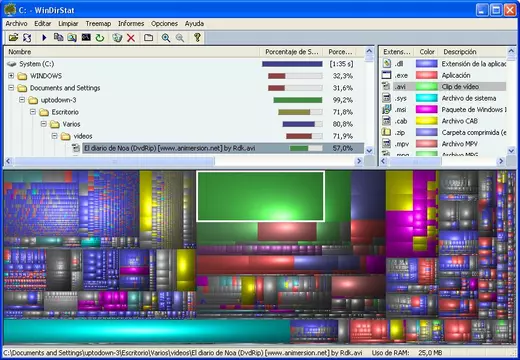Expand the WINDOWS folder node
The height and width of the screenshot is (360, 520).
pyautogui.click(x=11, y=76)
